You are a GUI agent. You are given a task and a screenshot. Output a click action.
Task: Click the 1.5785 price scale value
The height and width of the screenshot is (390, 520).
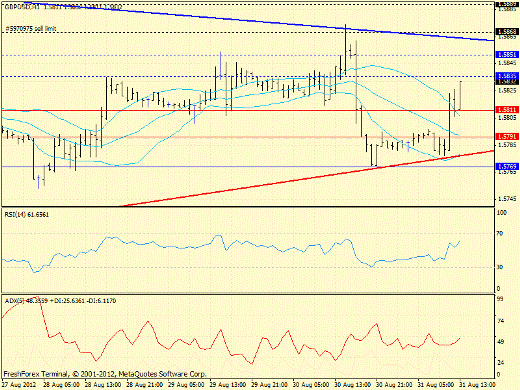coord(507,145)
